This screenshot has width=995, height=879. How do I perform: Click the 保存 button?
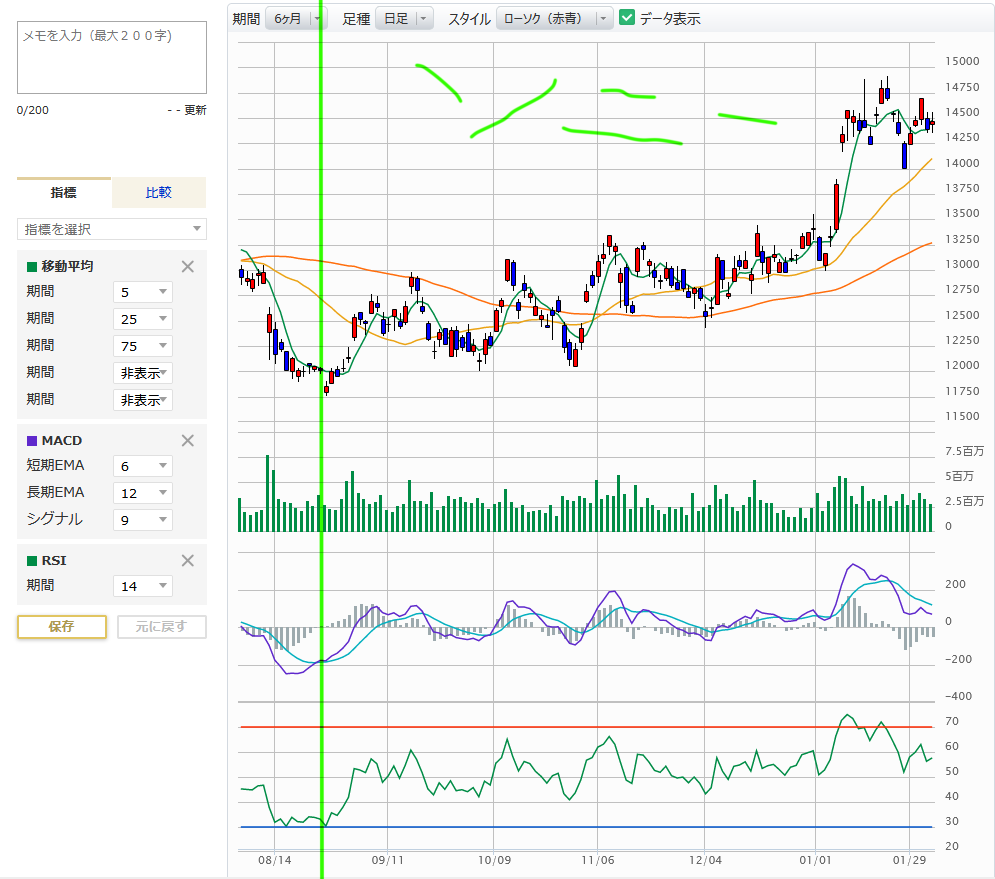coord(62,626)
